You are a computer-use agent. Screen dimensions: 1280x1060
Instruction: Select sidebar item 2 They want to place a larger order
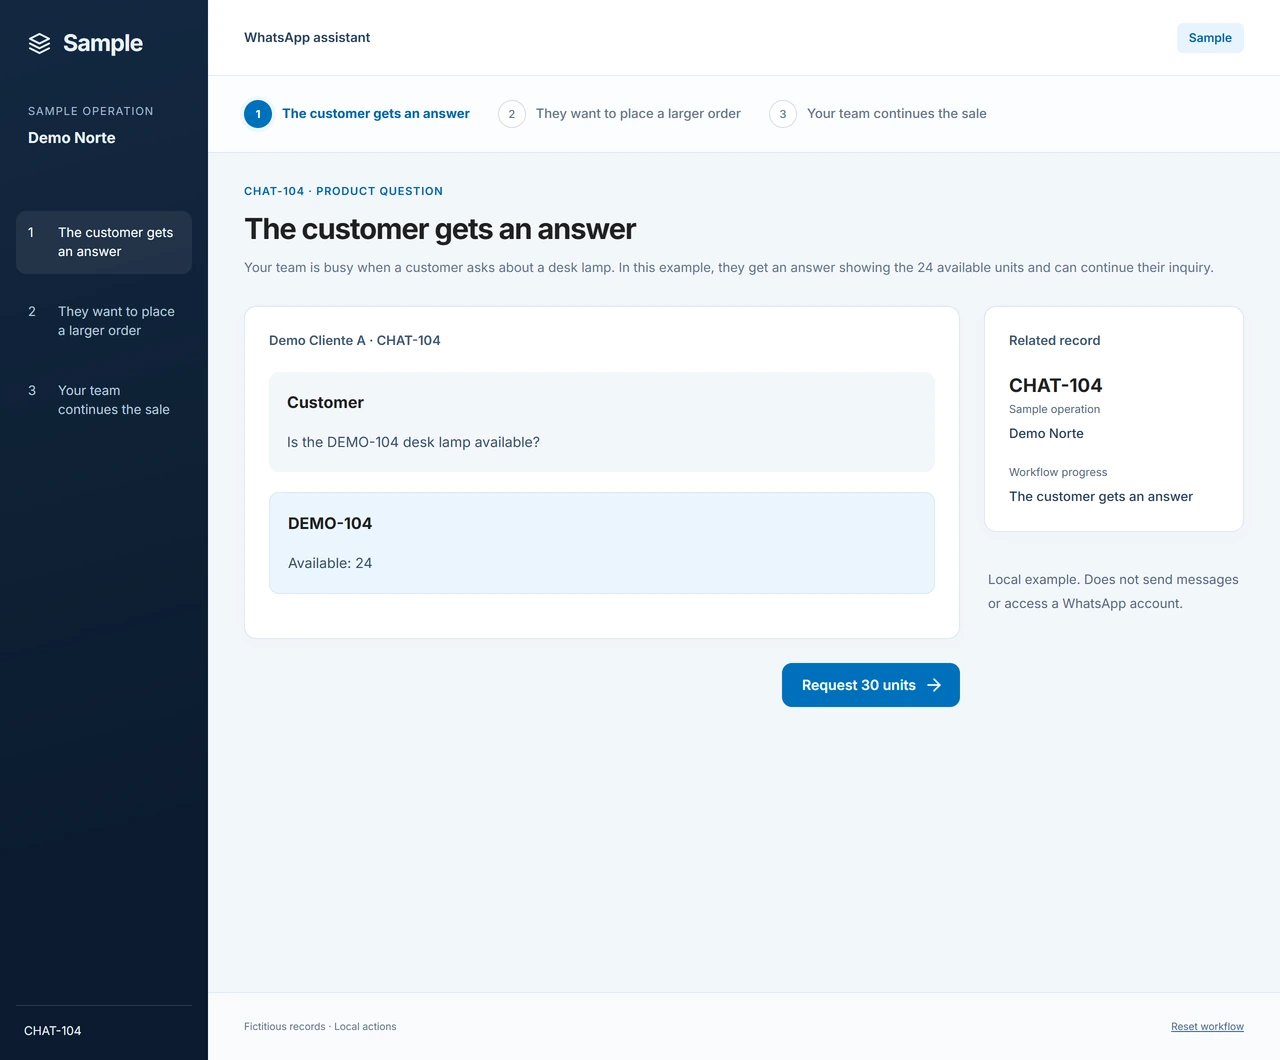(104, 321)
